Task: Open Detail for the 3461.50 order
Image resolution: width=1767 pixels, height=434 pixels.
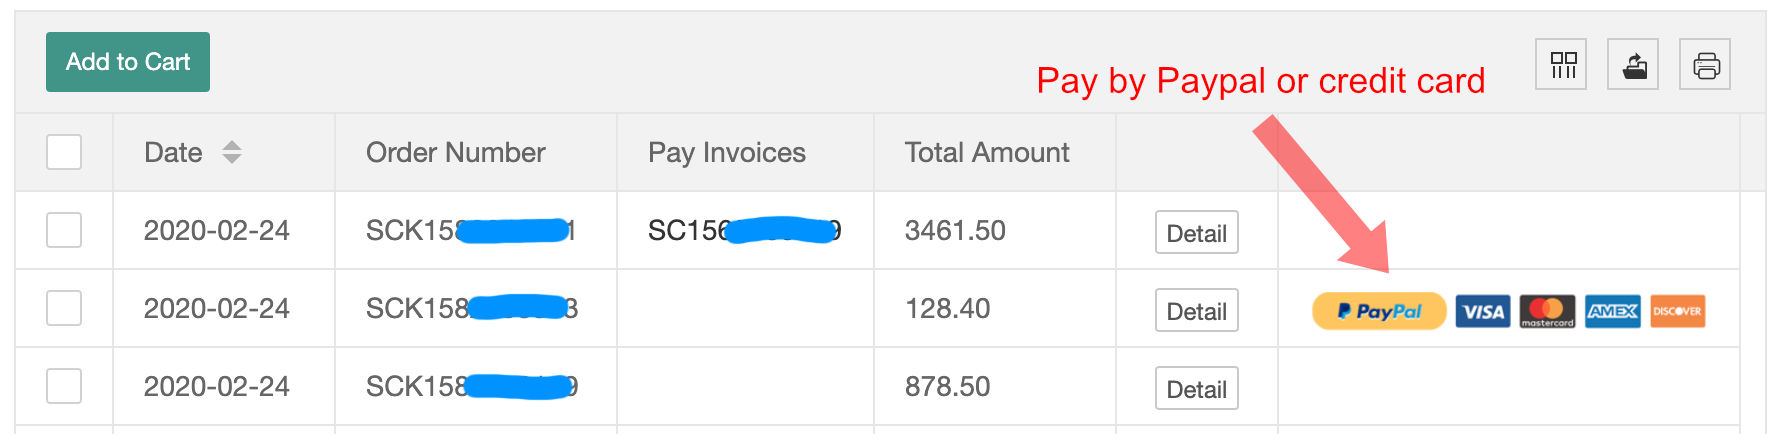Action: (x=1197, y=232)
